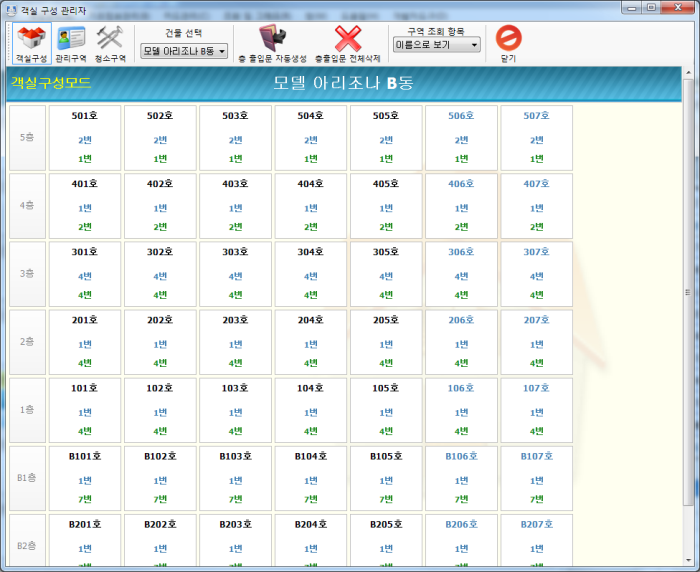
Task: Click the 객실구성모드 yellow label
Action: [51, 83]
